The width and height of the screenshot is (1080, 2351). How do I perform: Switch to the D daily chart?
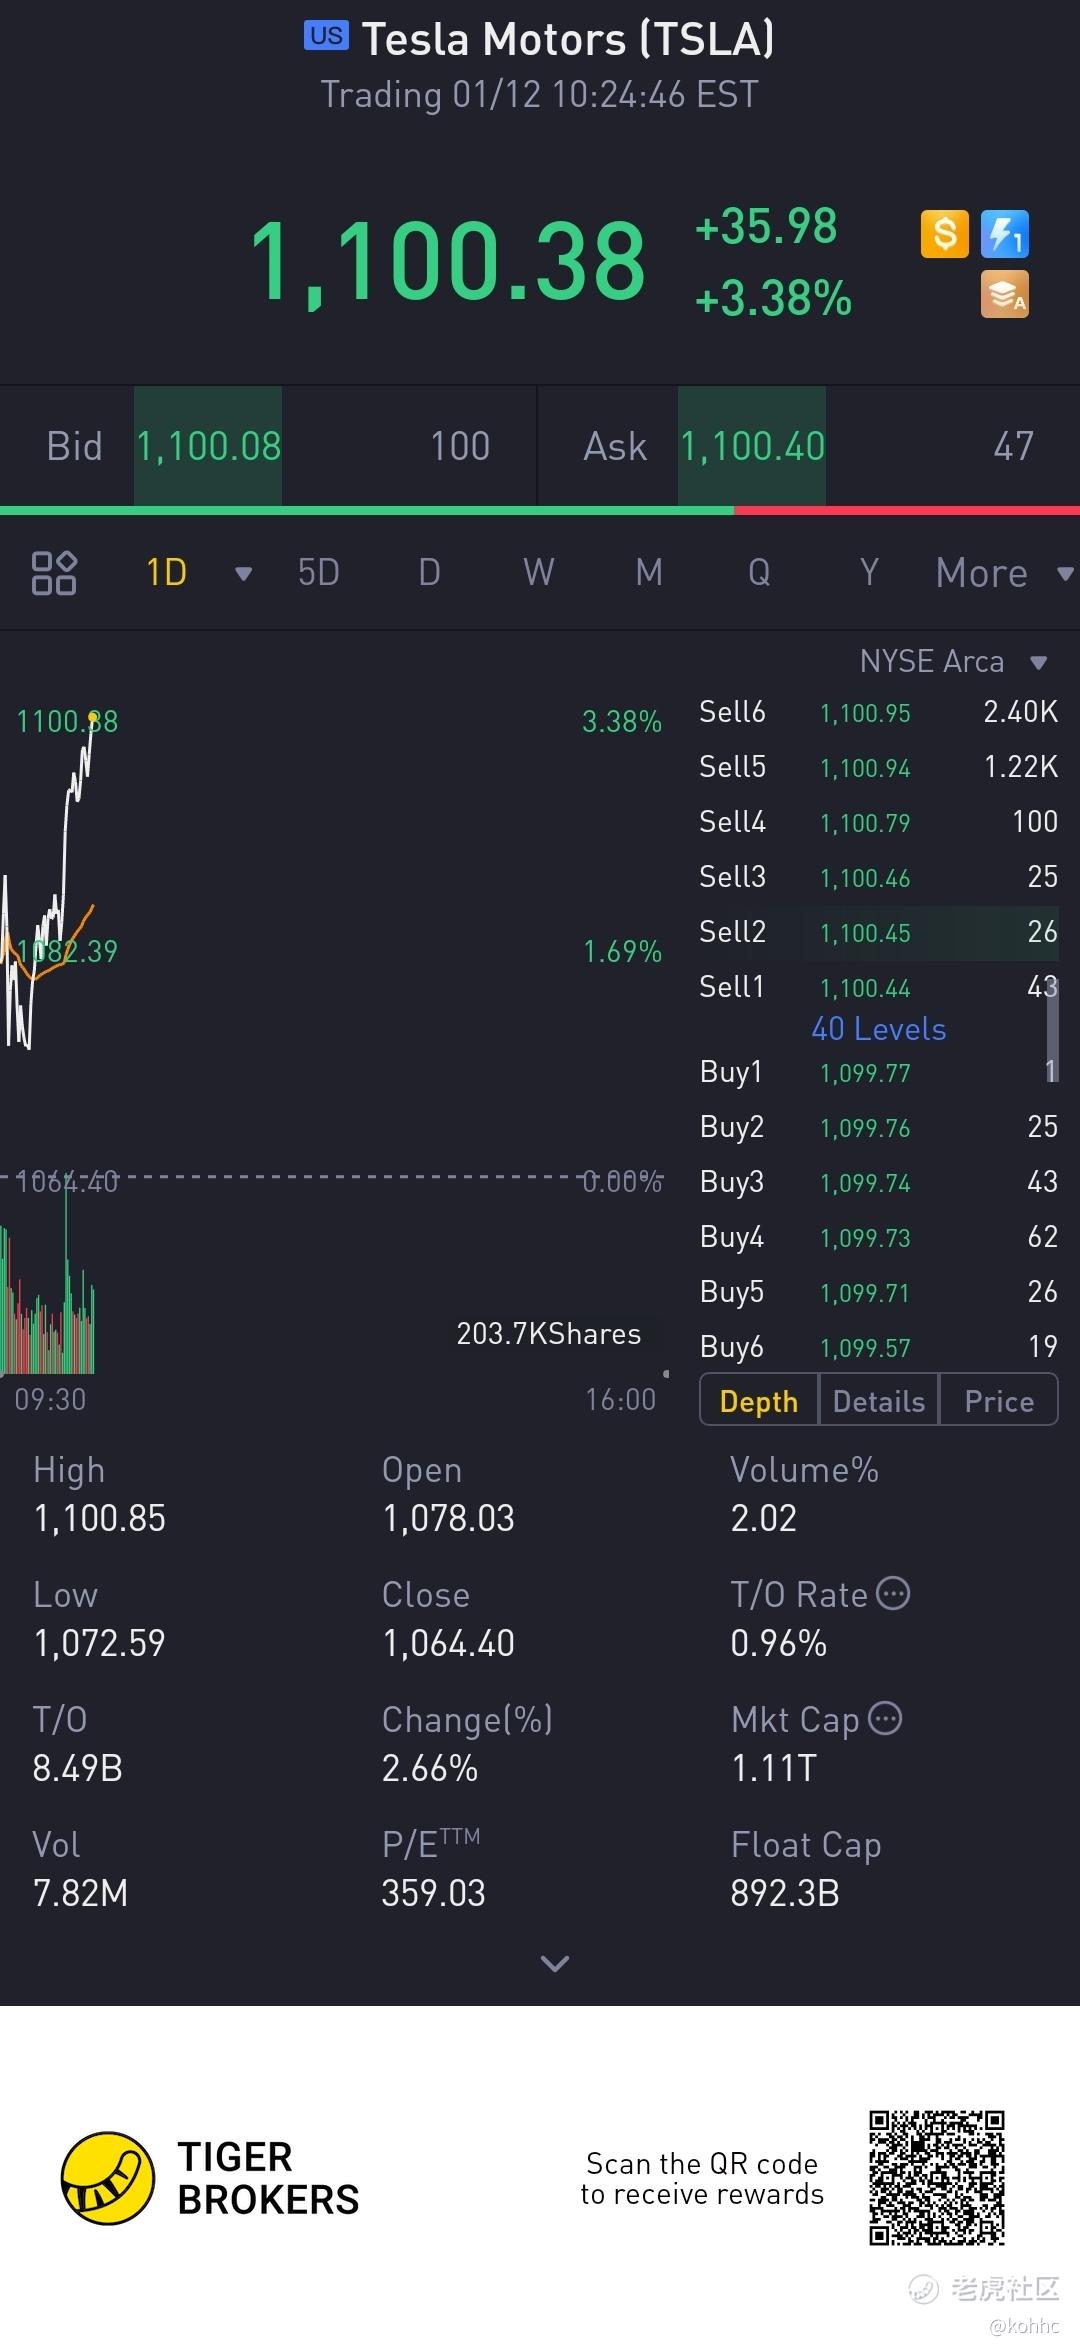tap(429, 573)
